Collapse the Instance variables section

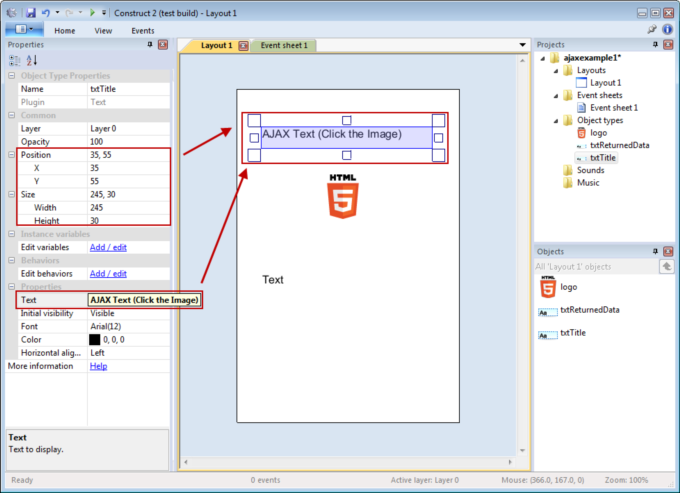[x=12, y=234]
